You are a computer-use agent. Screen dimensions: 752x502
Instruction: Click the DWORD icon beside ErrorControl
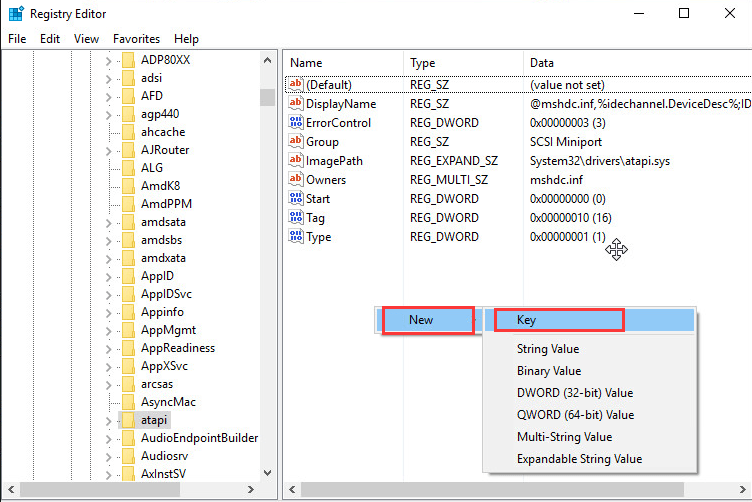295,122
